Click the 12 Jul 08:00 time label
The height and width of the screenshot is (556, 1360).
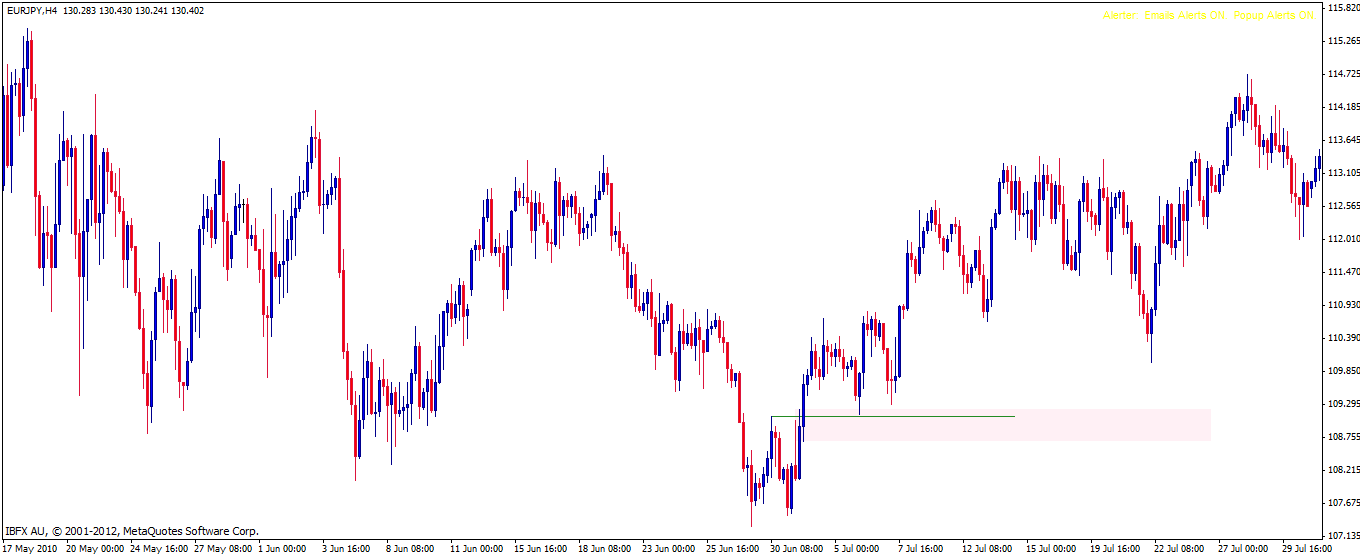click(988, 549)
